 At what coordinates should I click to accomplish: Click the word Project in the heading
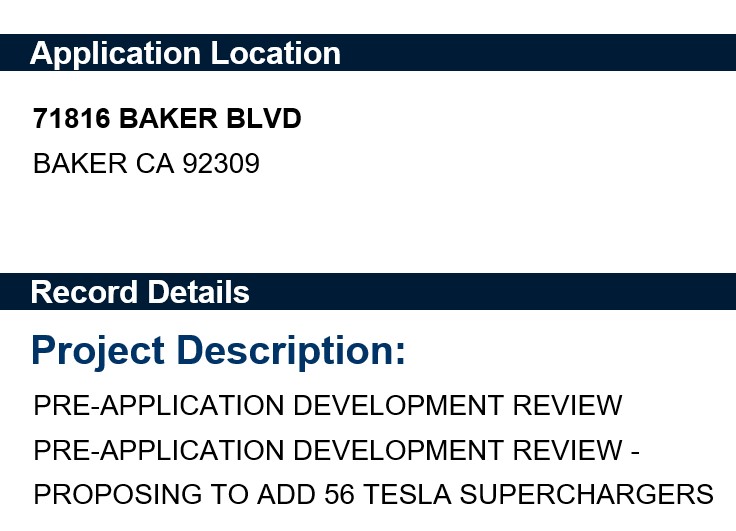98,351
